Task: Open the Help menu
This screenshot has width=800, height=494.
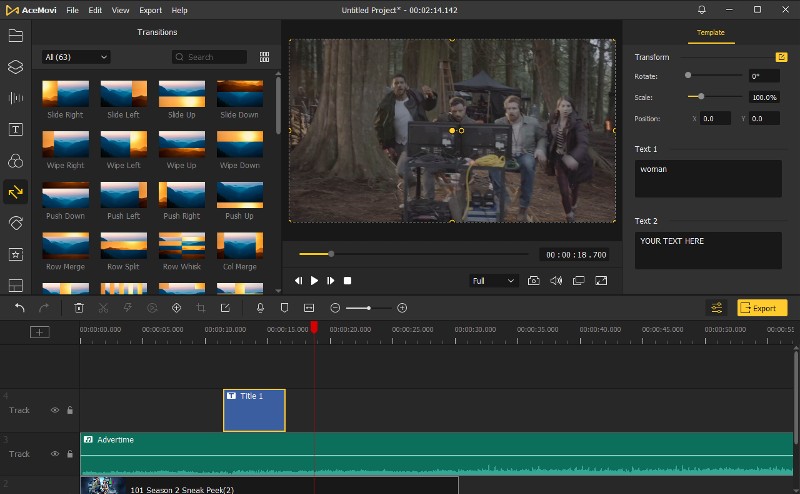Action: click(x=180, y=10)
